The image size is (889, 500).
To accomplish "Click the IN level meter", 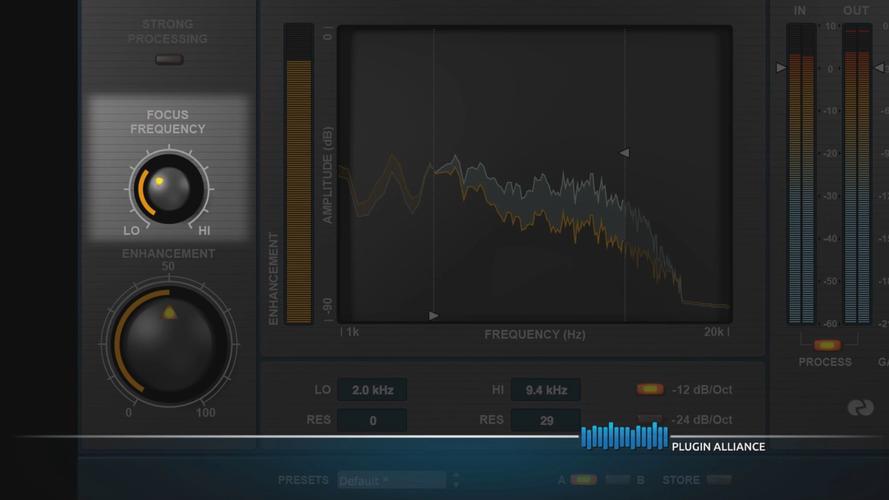I will (x=801, y=173).
